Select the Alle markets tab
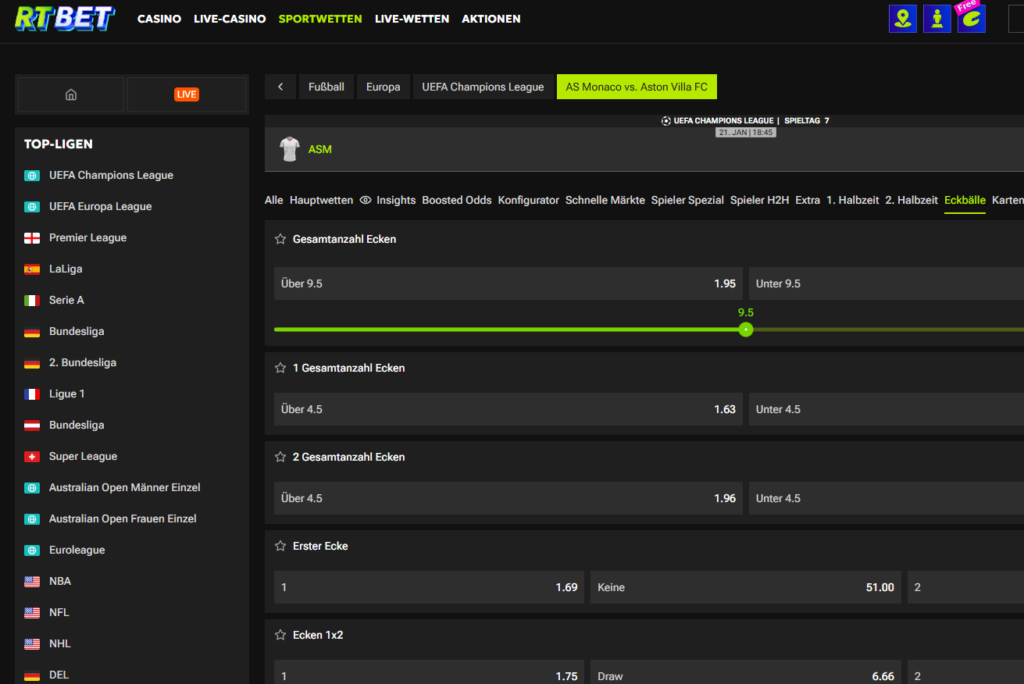The height and width of the screenshot is (684, 1024). coord(274,200)
